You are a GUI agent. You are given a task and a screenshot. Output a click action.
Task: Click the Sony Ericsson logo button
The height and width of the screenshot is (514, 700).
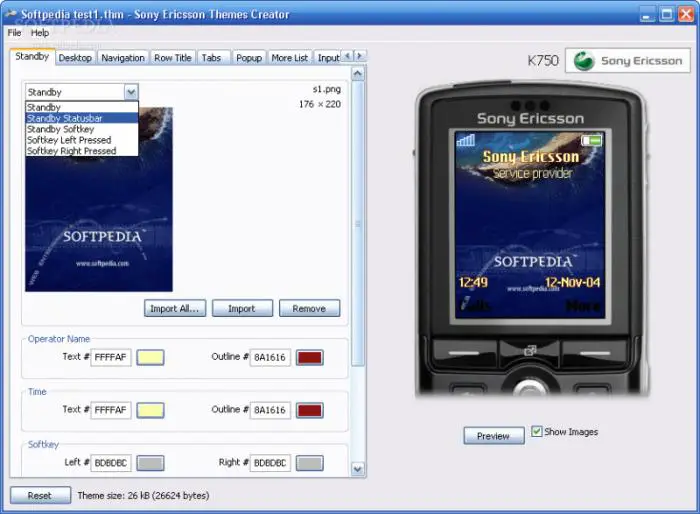(x=628, y=60)
